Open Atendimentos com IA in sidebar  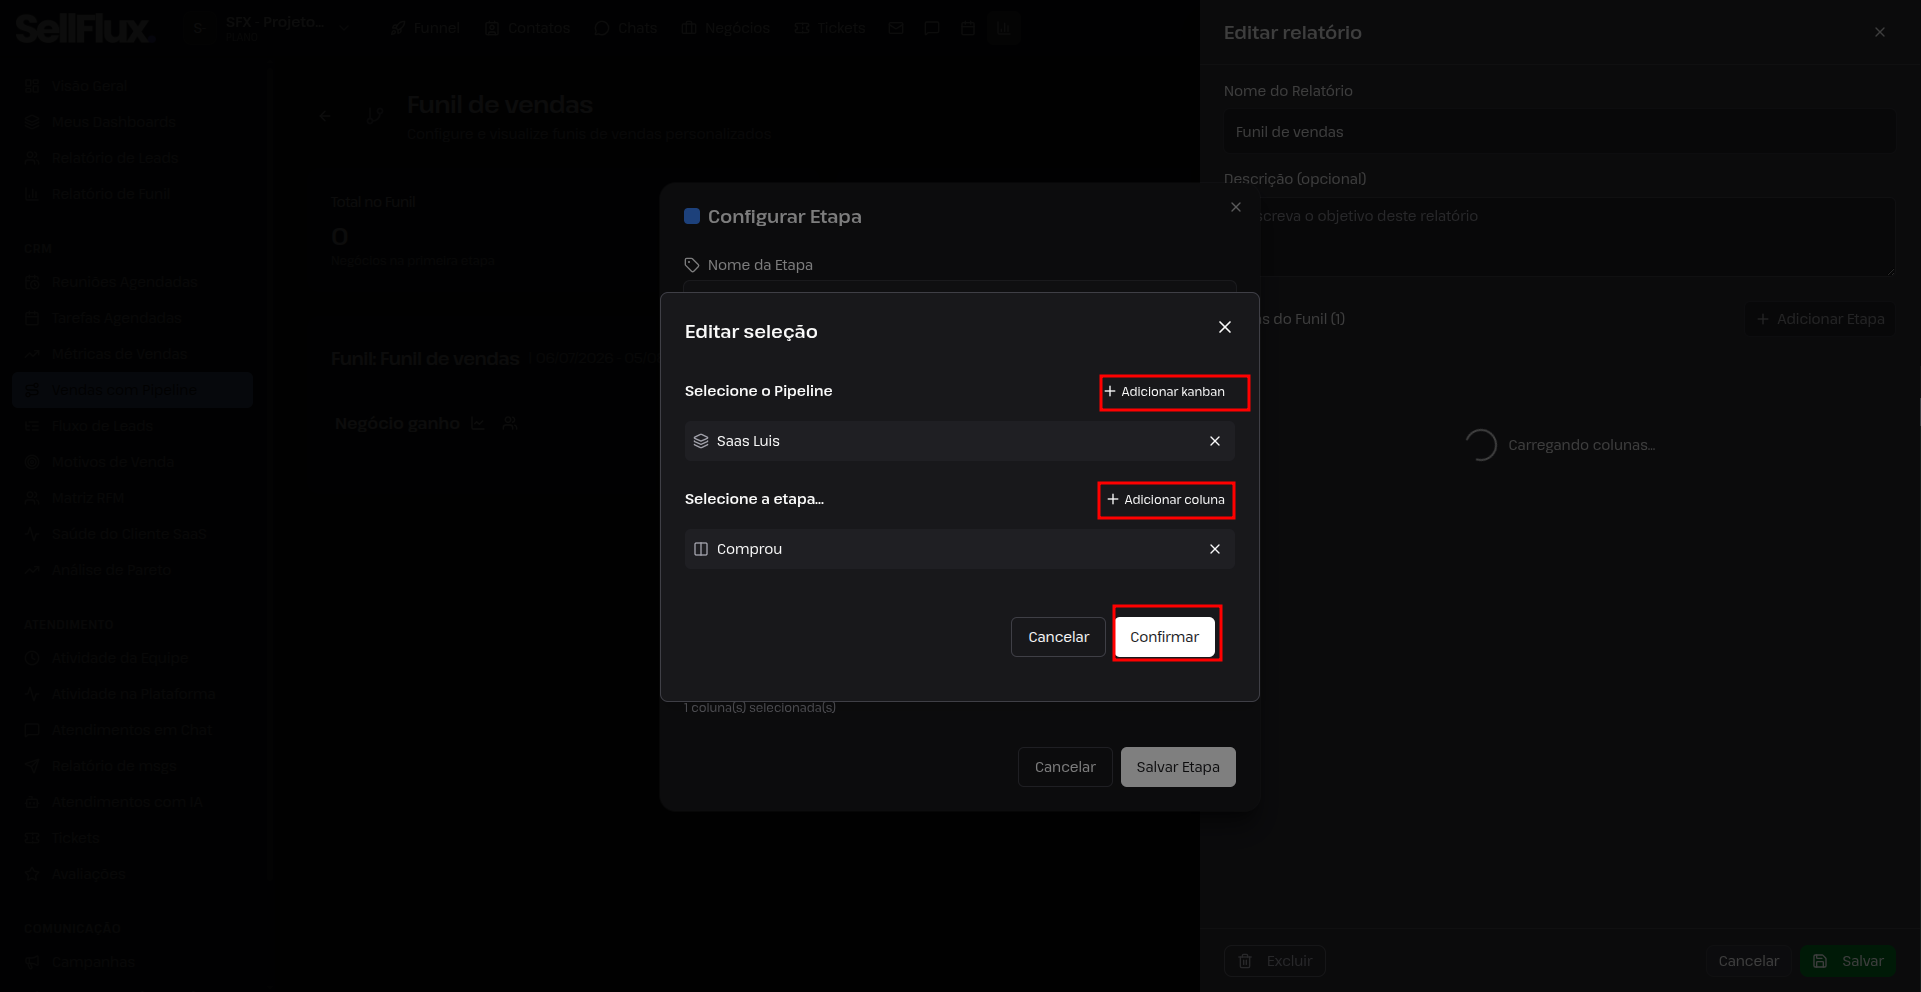pos(133,802)
